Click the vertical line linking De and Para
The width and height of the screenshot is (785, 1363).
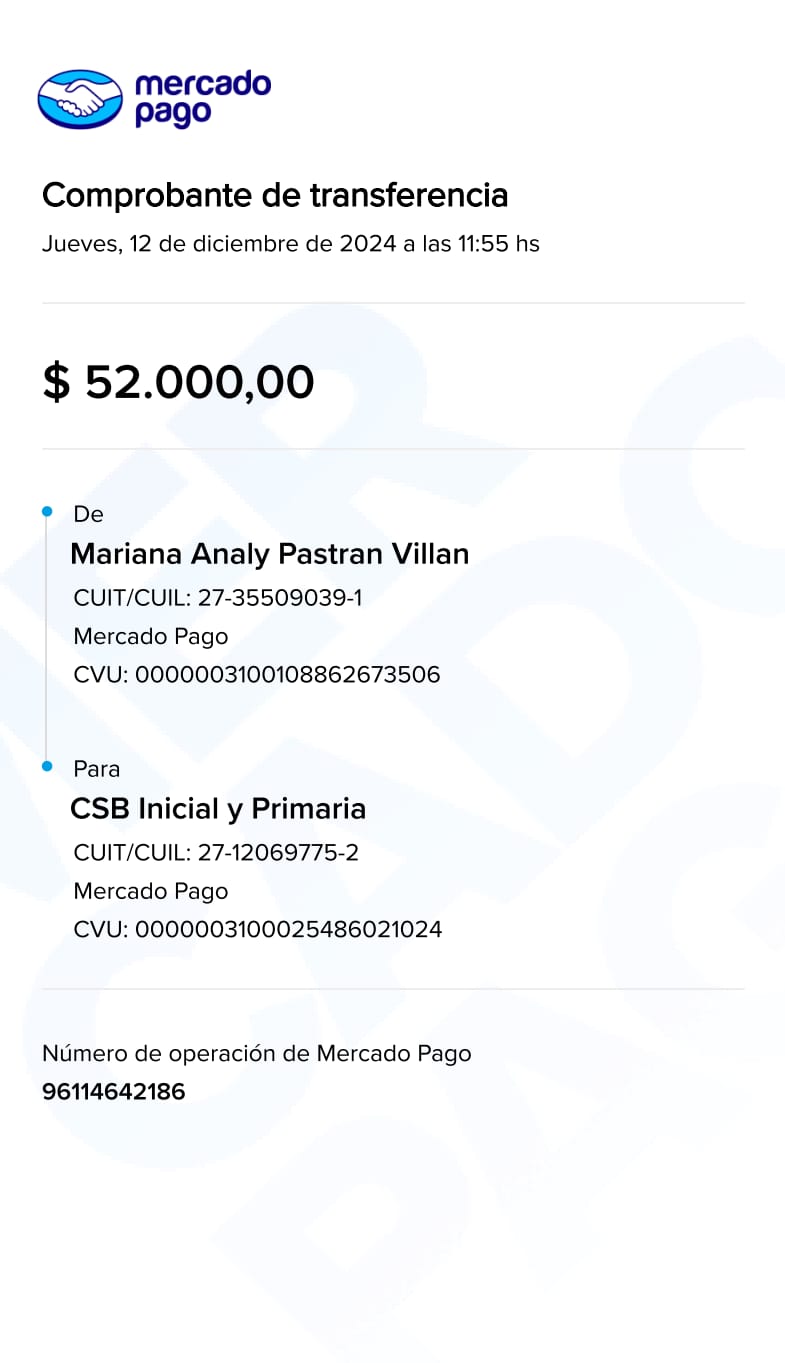[47, 640]
